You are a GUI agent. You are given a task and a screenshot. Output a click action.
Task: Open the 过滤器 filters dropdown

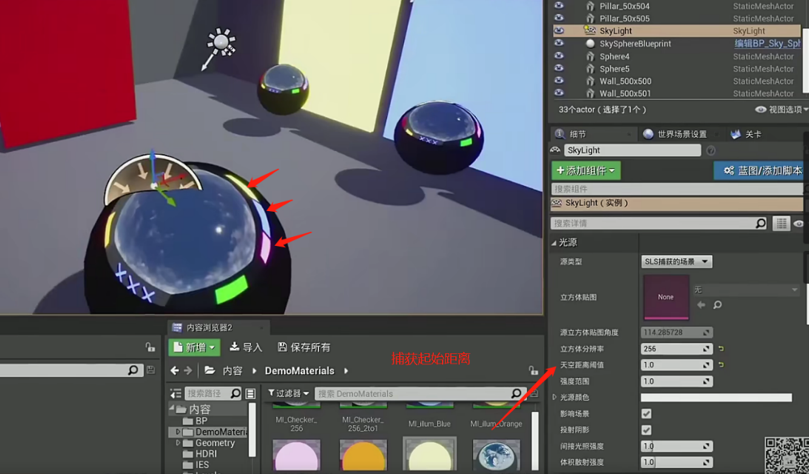tap(290, 394)
